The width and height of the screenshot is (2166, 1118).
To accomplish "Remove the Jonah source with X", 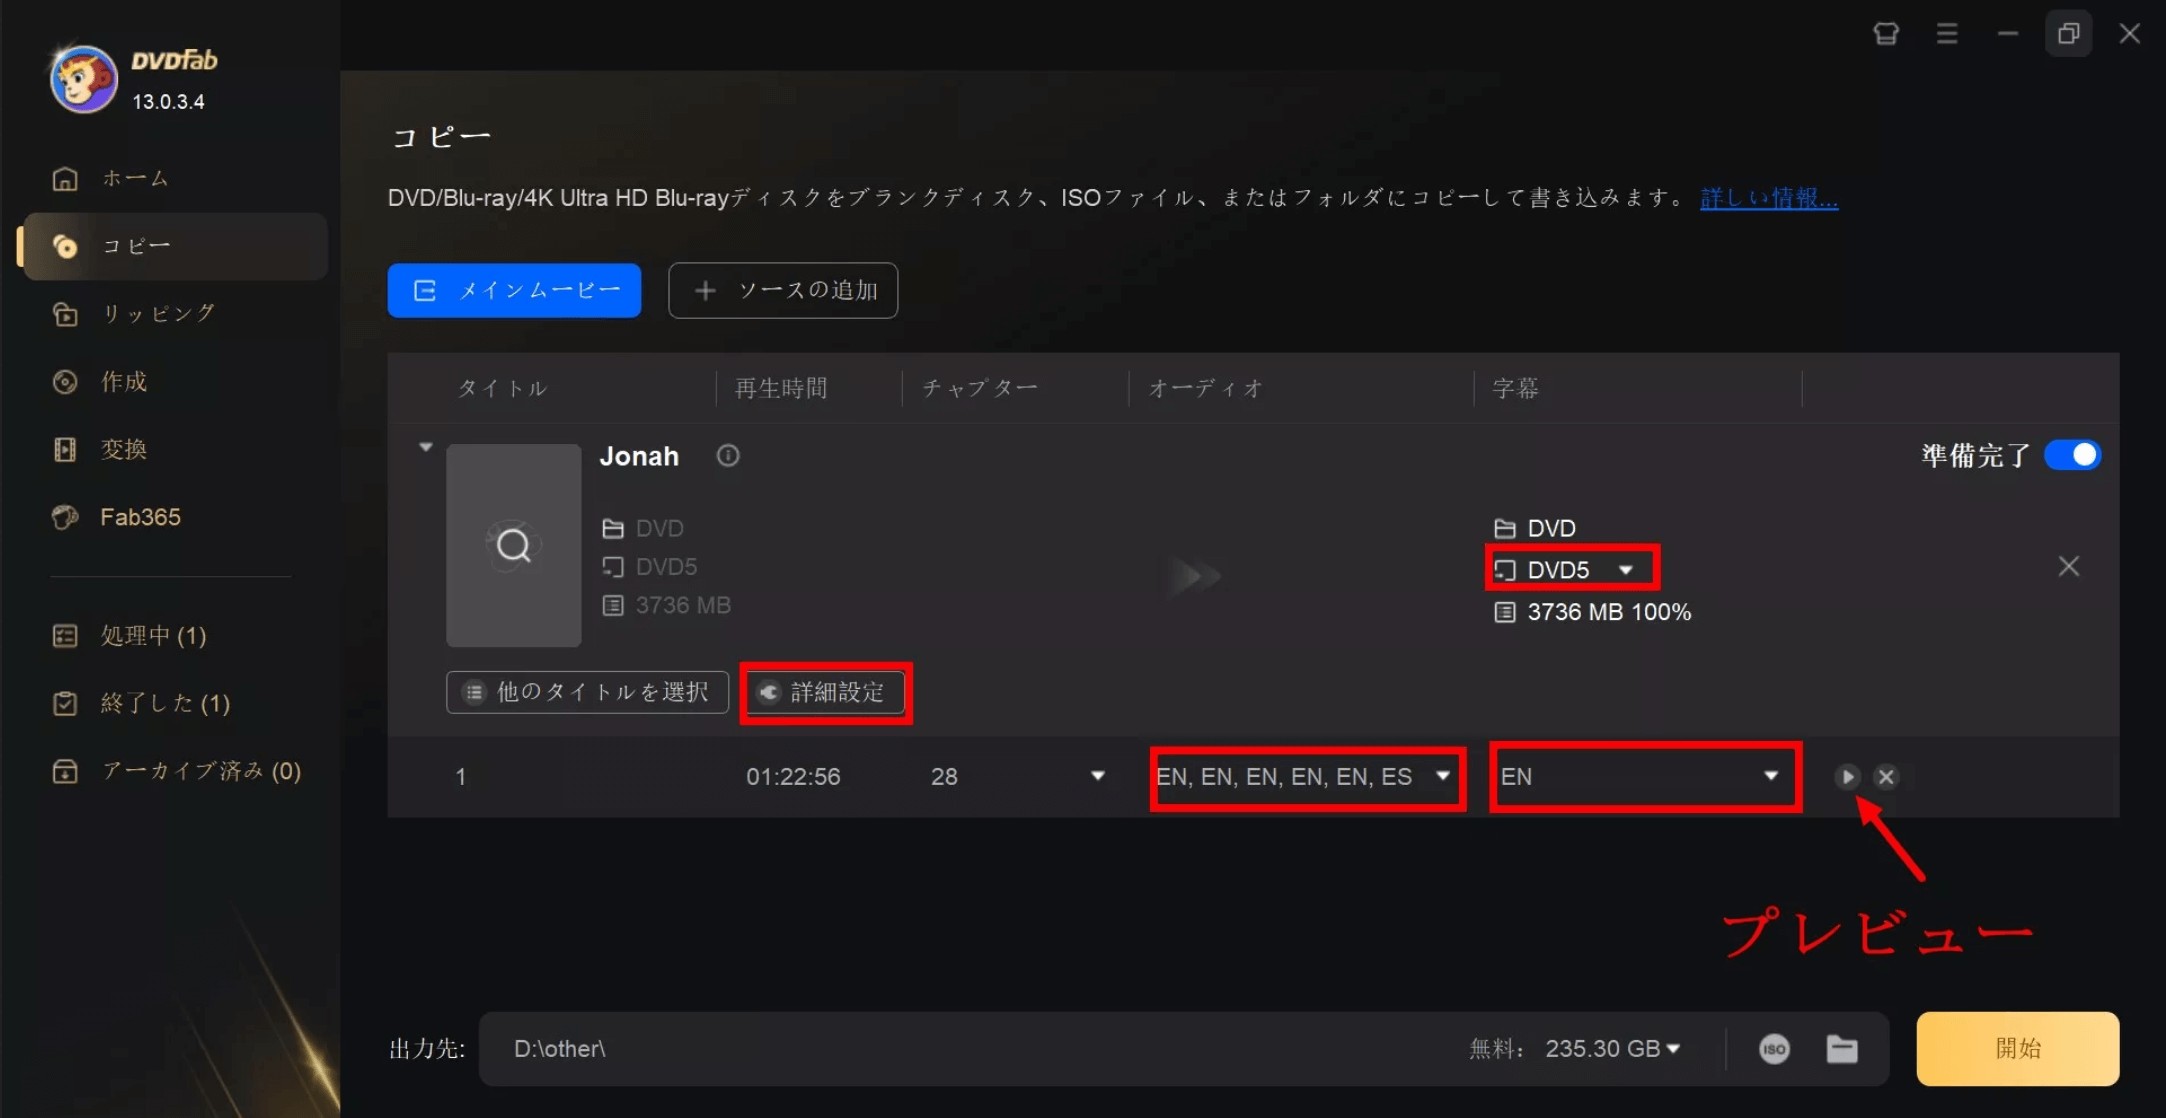I will [x=2069, y=567].
